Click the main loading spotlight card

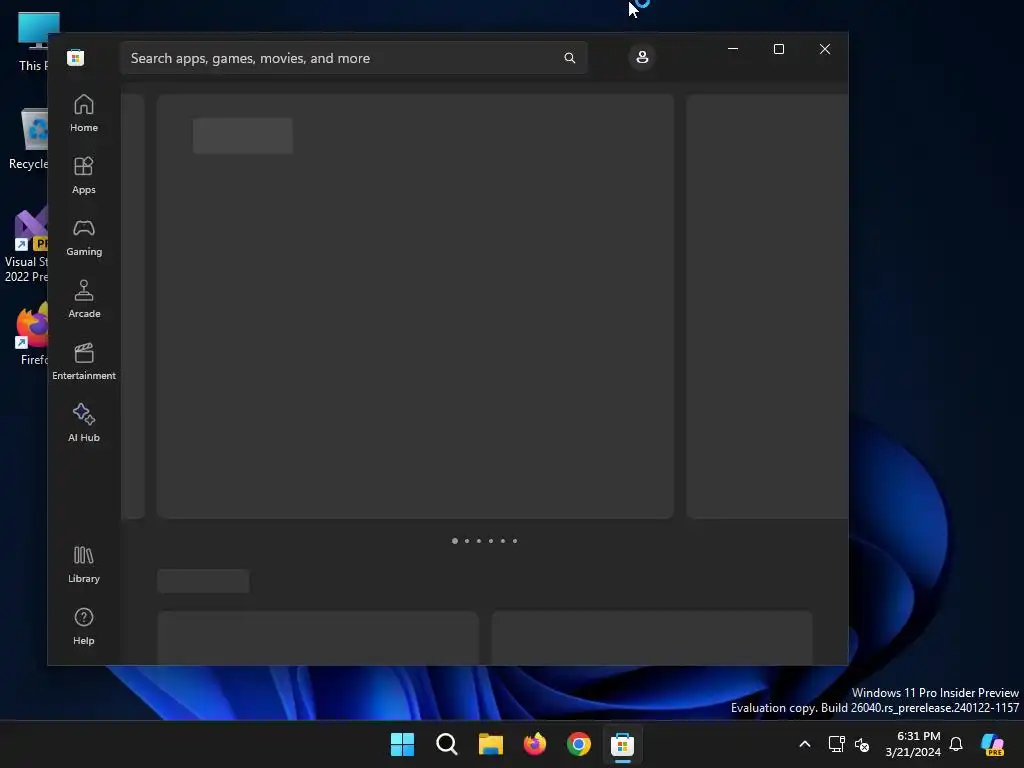point(415,306)
